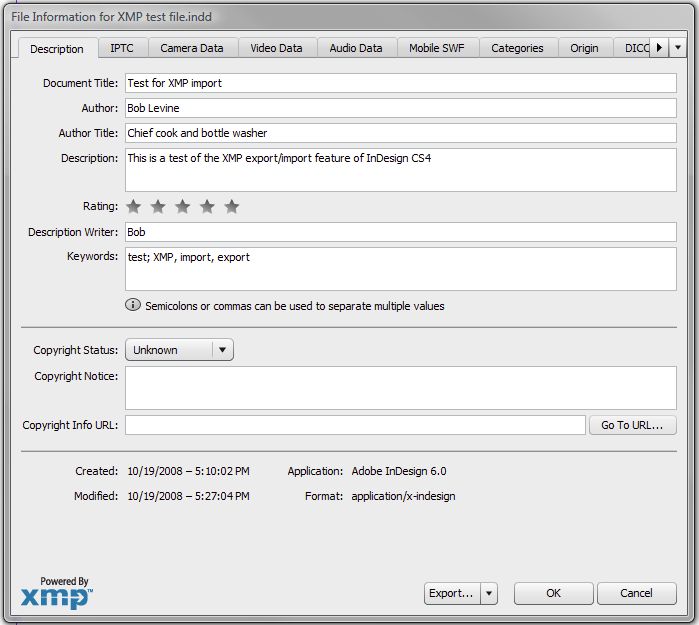Set rating to two stars
699x625 pixels.
pyautogui.click(x=158, y=206)
